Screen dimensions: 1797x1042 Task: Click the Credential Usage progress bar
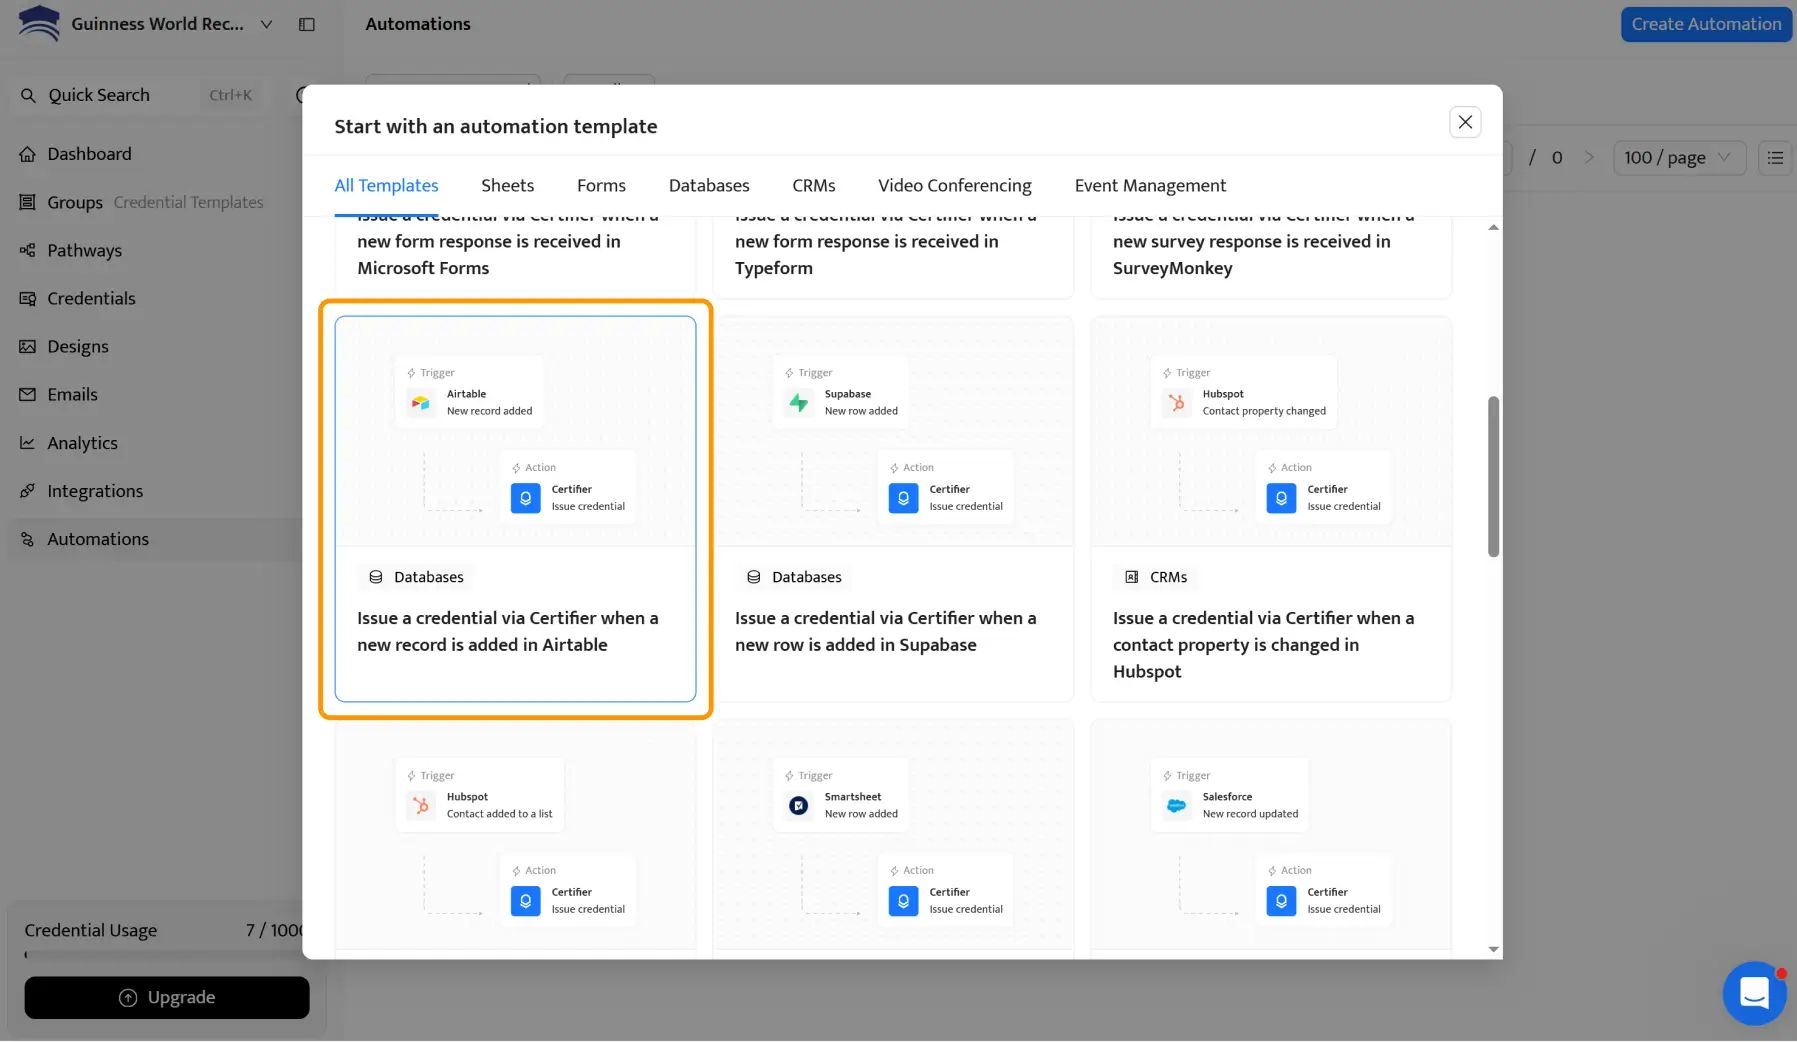165,956
